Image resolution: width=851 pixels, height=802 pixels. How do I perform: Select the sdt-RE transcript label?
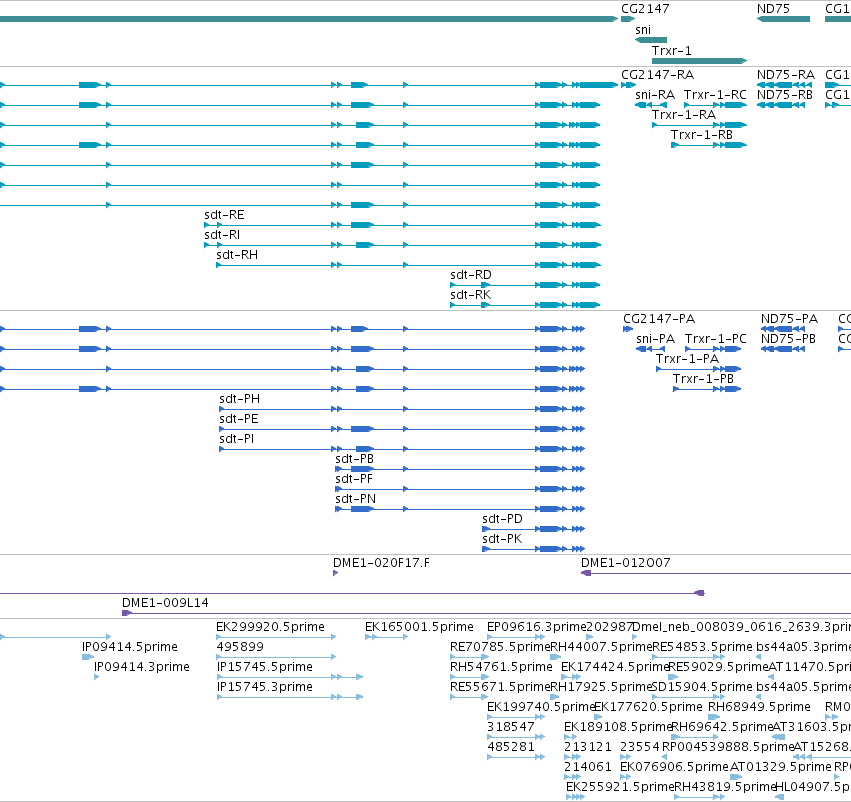click(224, 215)
